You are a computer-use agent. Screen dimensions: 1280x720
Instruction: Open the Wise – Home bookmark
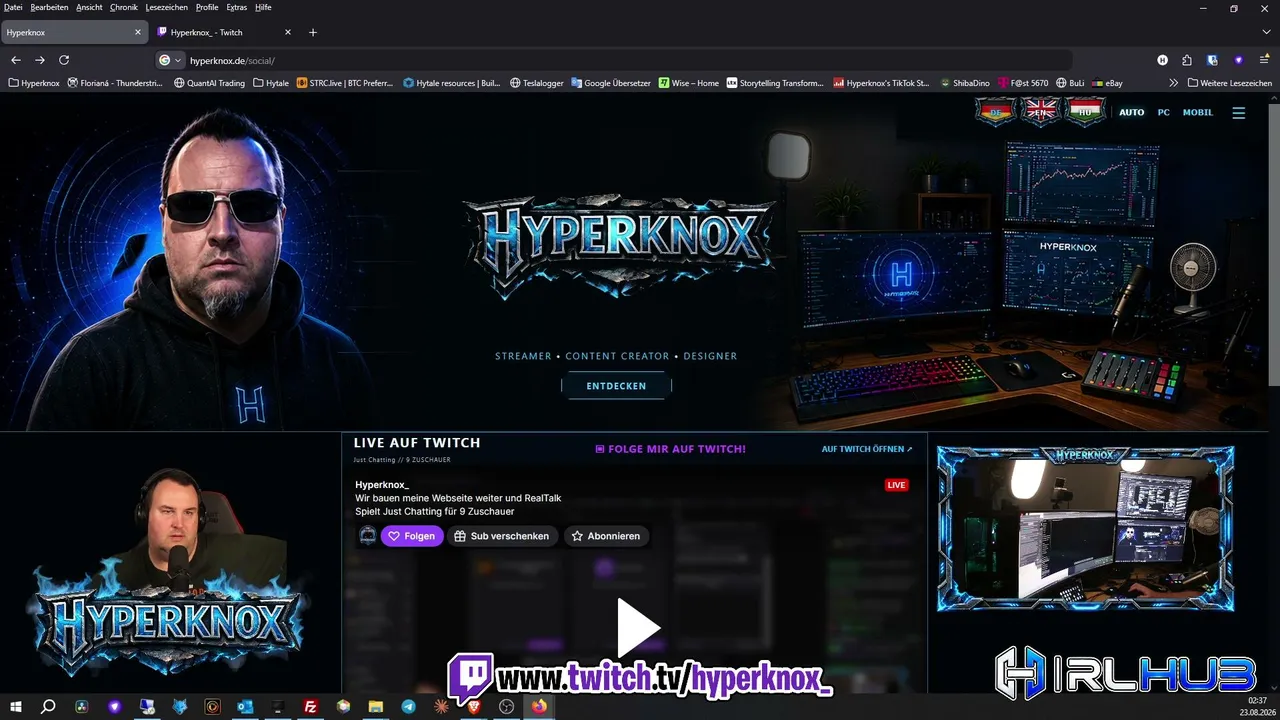pyautogui.click(x=689, y=83)
